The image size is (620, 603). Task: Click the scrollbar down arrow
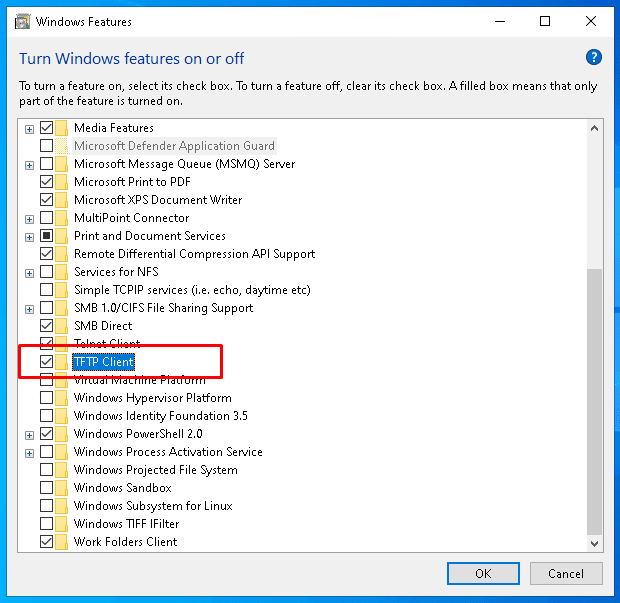(594, 544)
